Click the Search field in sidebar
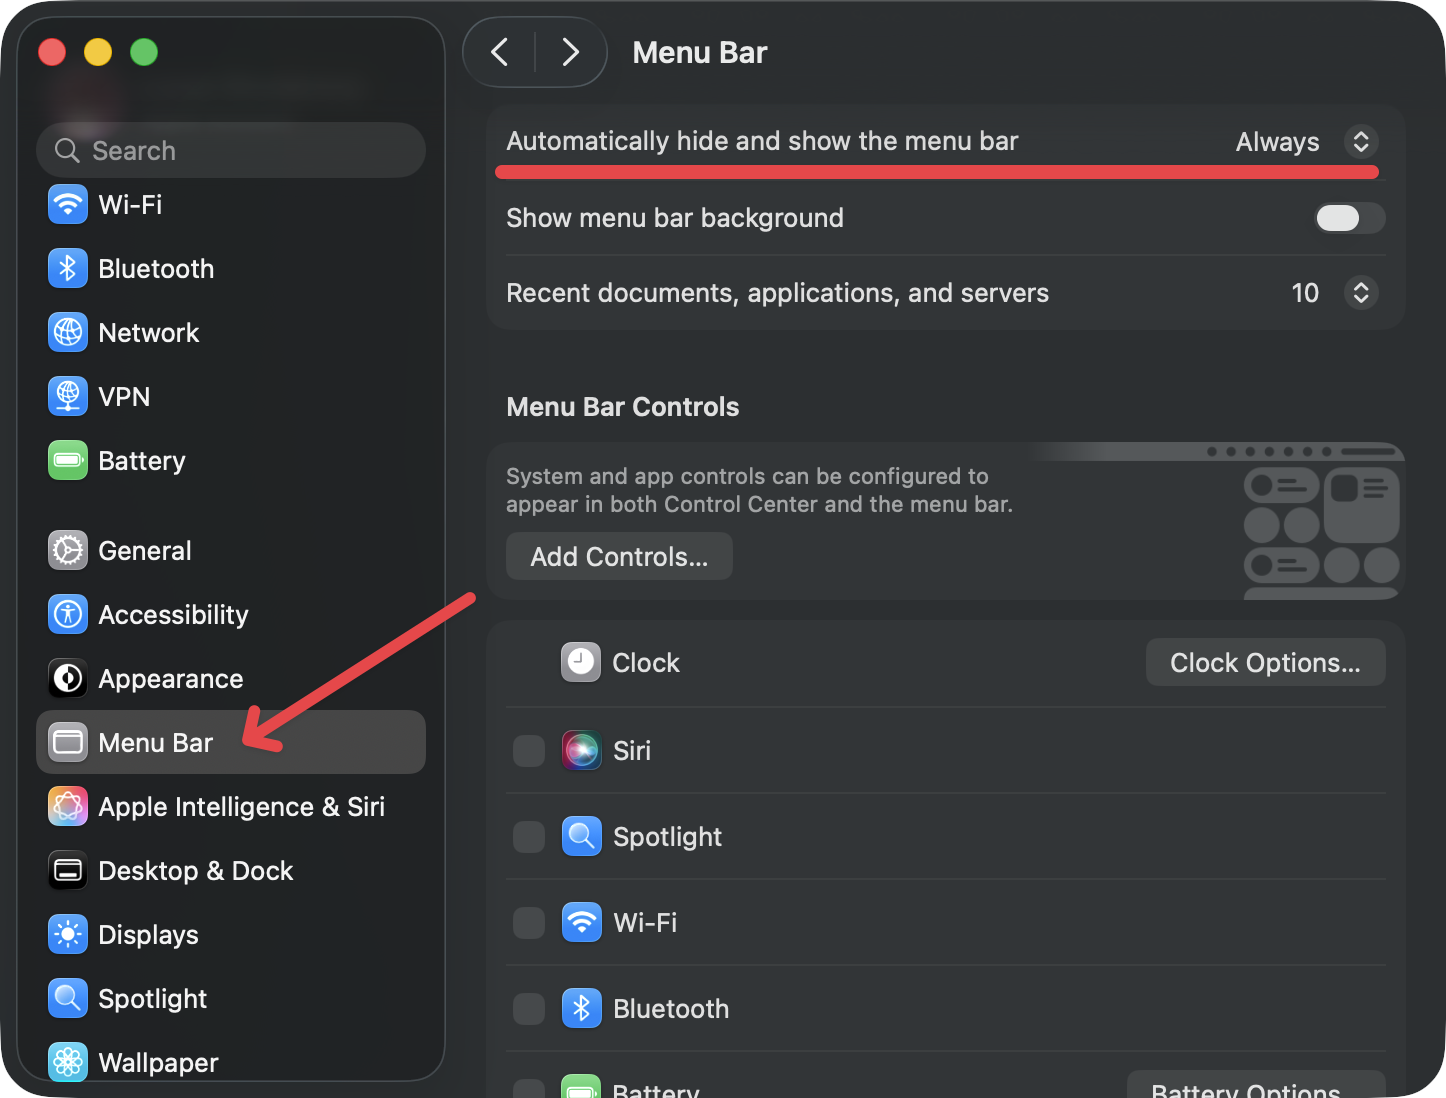The width and height of the screenshot is (1446, 1098). (x=231, y=150)
